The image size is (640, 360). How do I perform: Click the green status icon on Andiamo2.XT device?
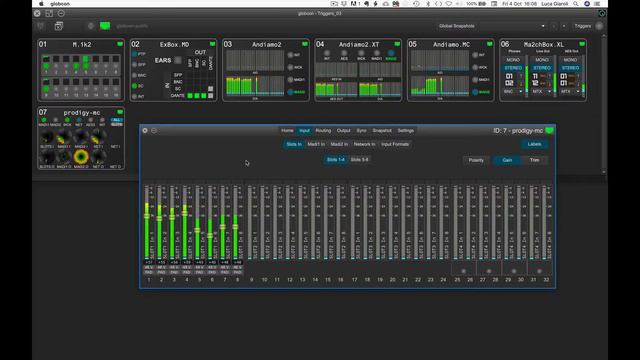pyautogui.click(x=397, y=44)
